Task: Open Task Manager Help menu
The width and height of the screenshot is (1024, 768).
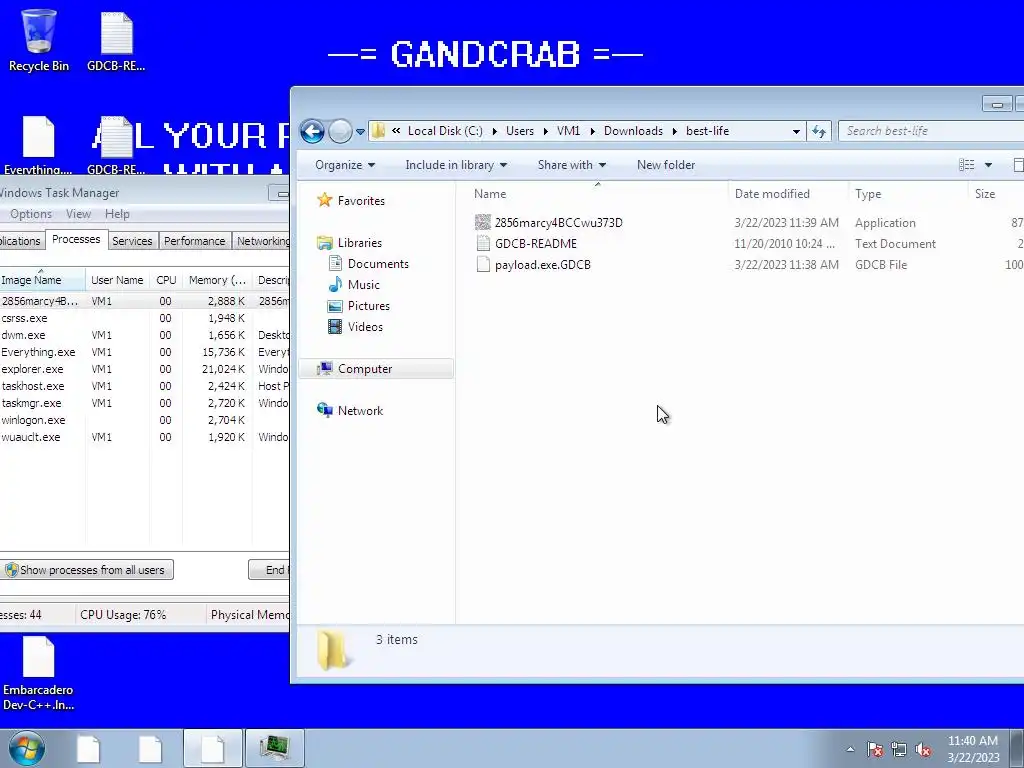Action: (118, 214)
